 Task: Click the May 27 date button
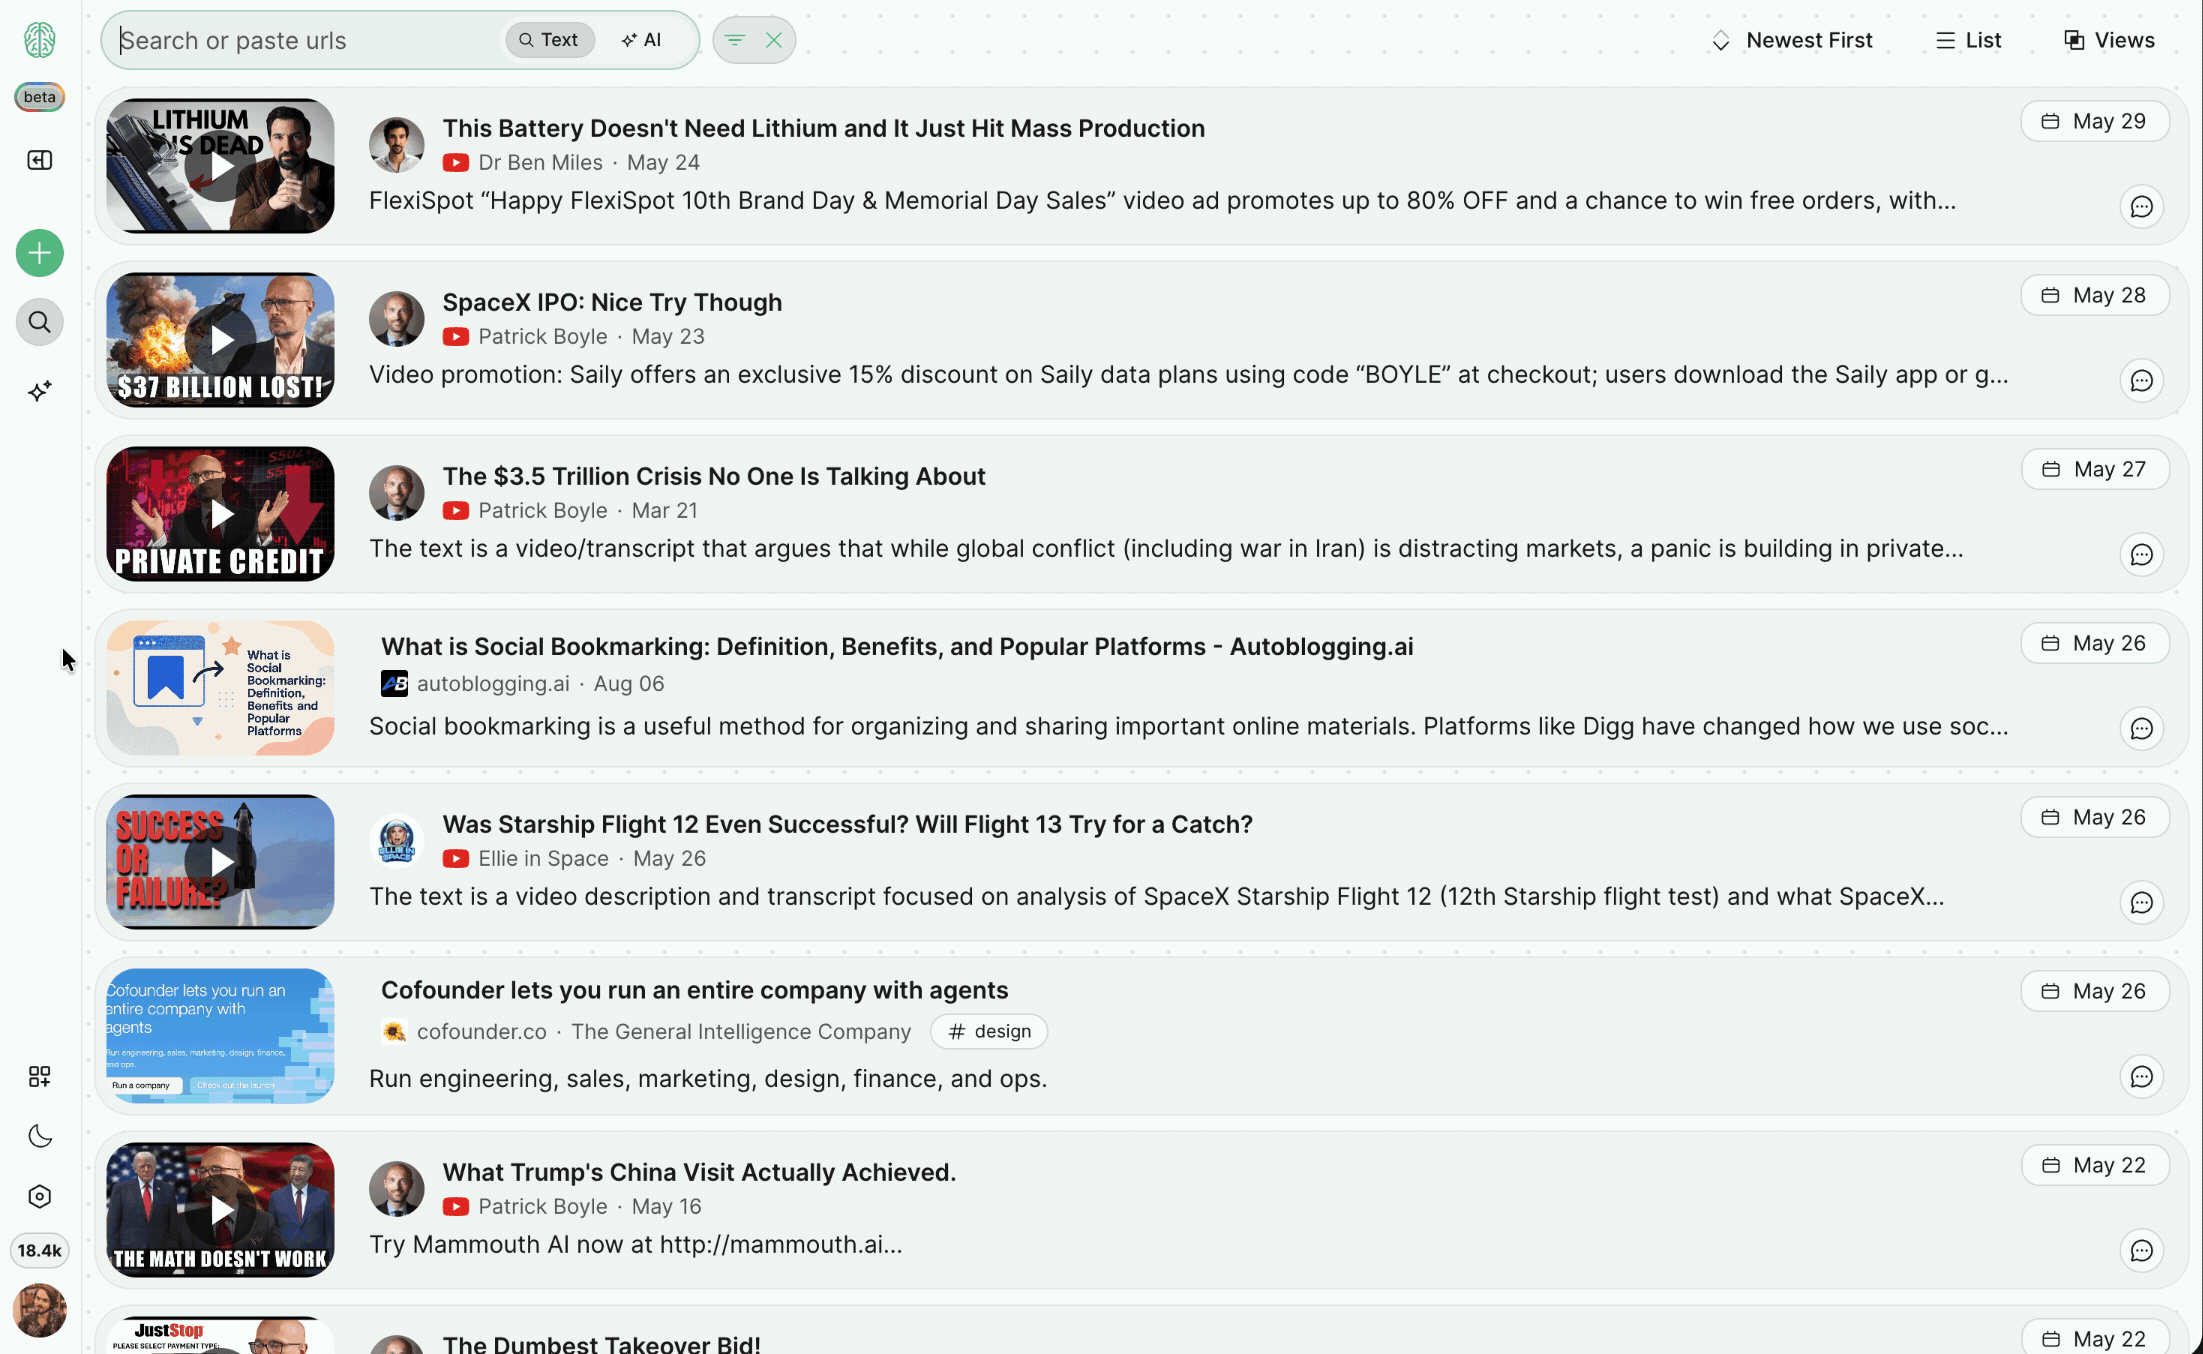tap(2095, 469)
